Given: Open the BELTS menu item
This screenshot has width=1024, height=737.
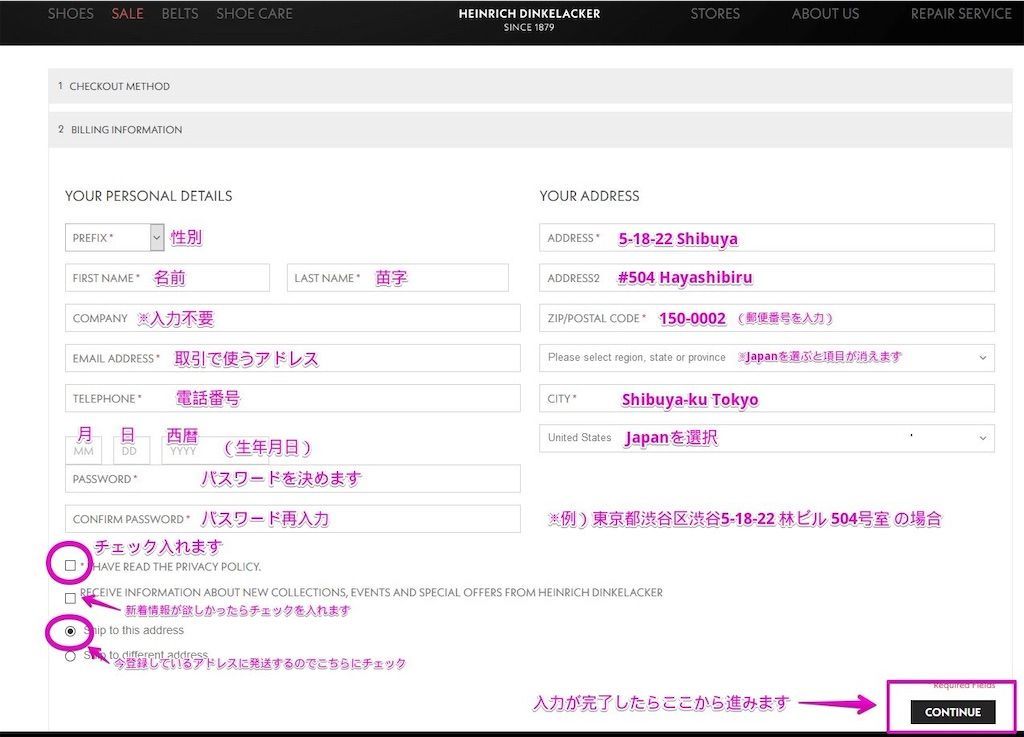Looking at the screenshot, I should [x=180, y=14].
